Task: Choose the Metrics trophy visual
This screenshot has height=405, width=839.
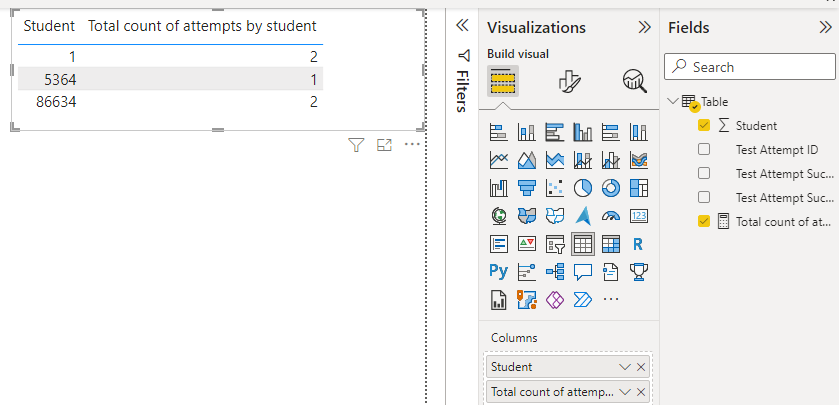Action: pyautogui.click(x=638, y=272)
